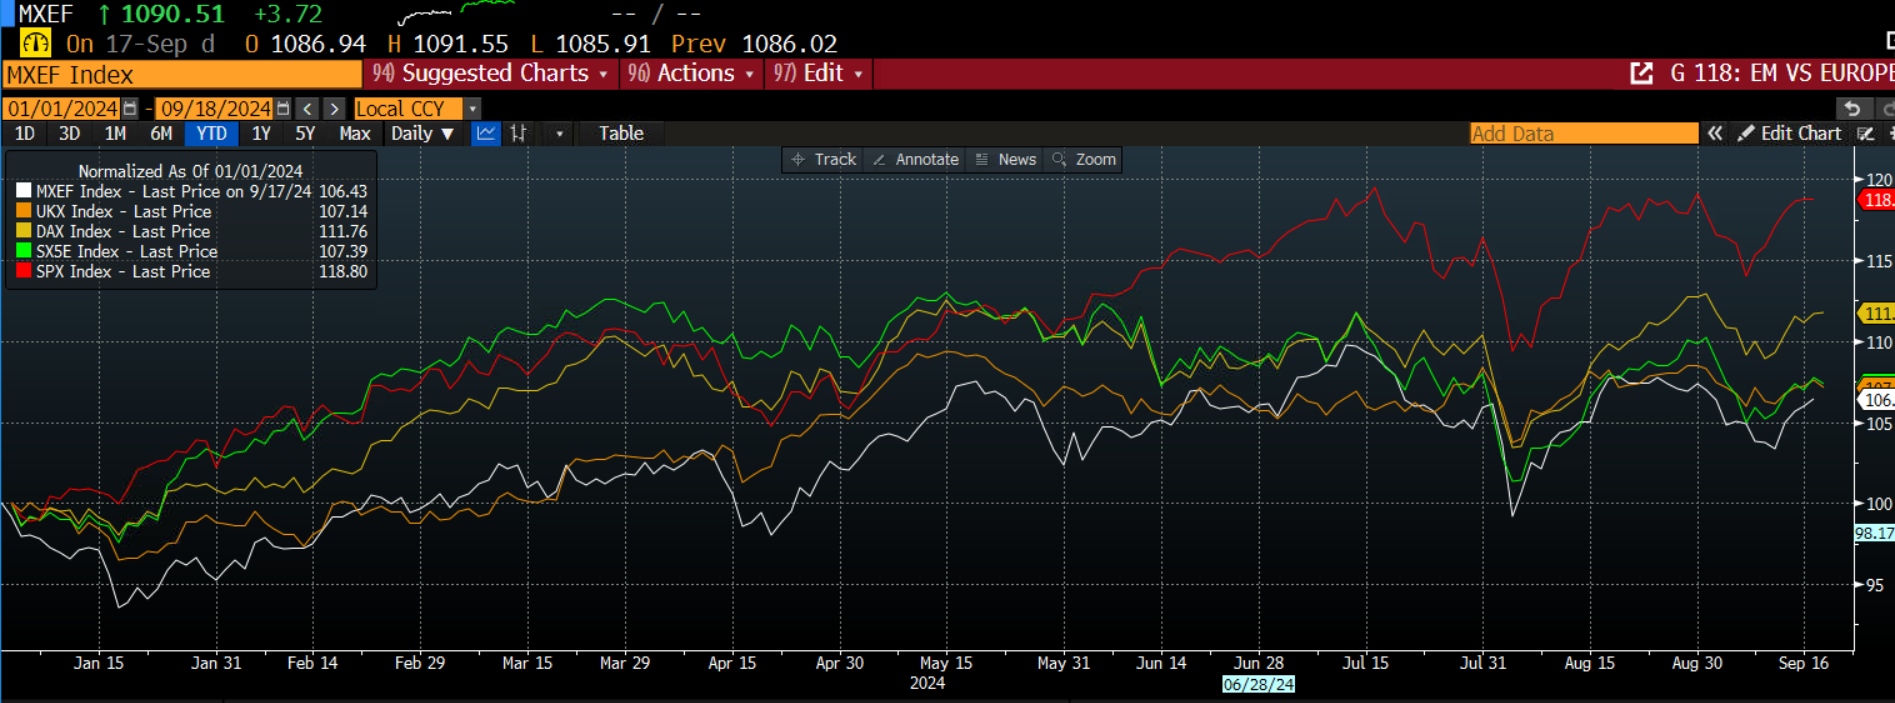Viewport: 1895px width, 703px height.
Task: Select the 1Y time range tab
Action: [x=261, y=133]
